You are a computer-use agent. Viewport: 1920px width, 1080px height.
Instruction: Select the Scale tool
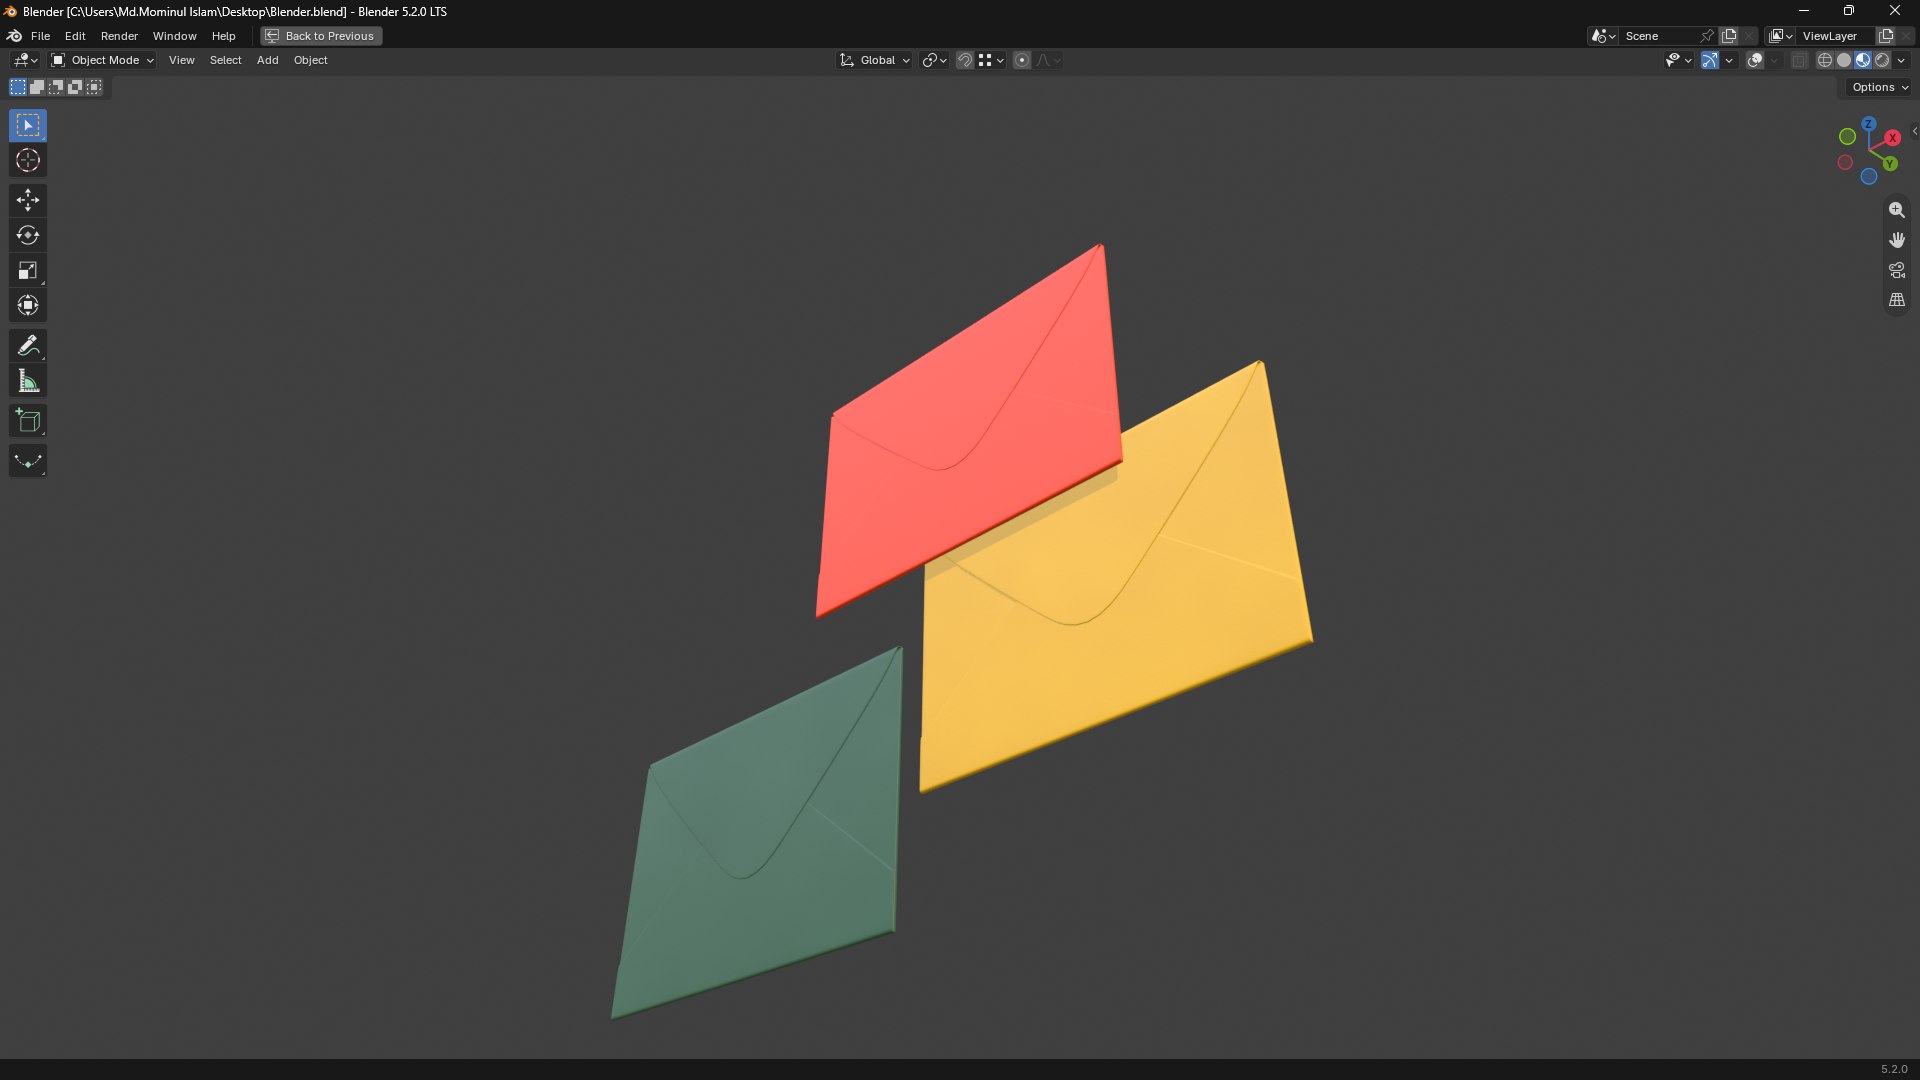28,271
